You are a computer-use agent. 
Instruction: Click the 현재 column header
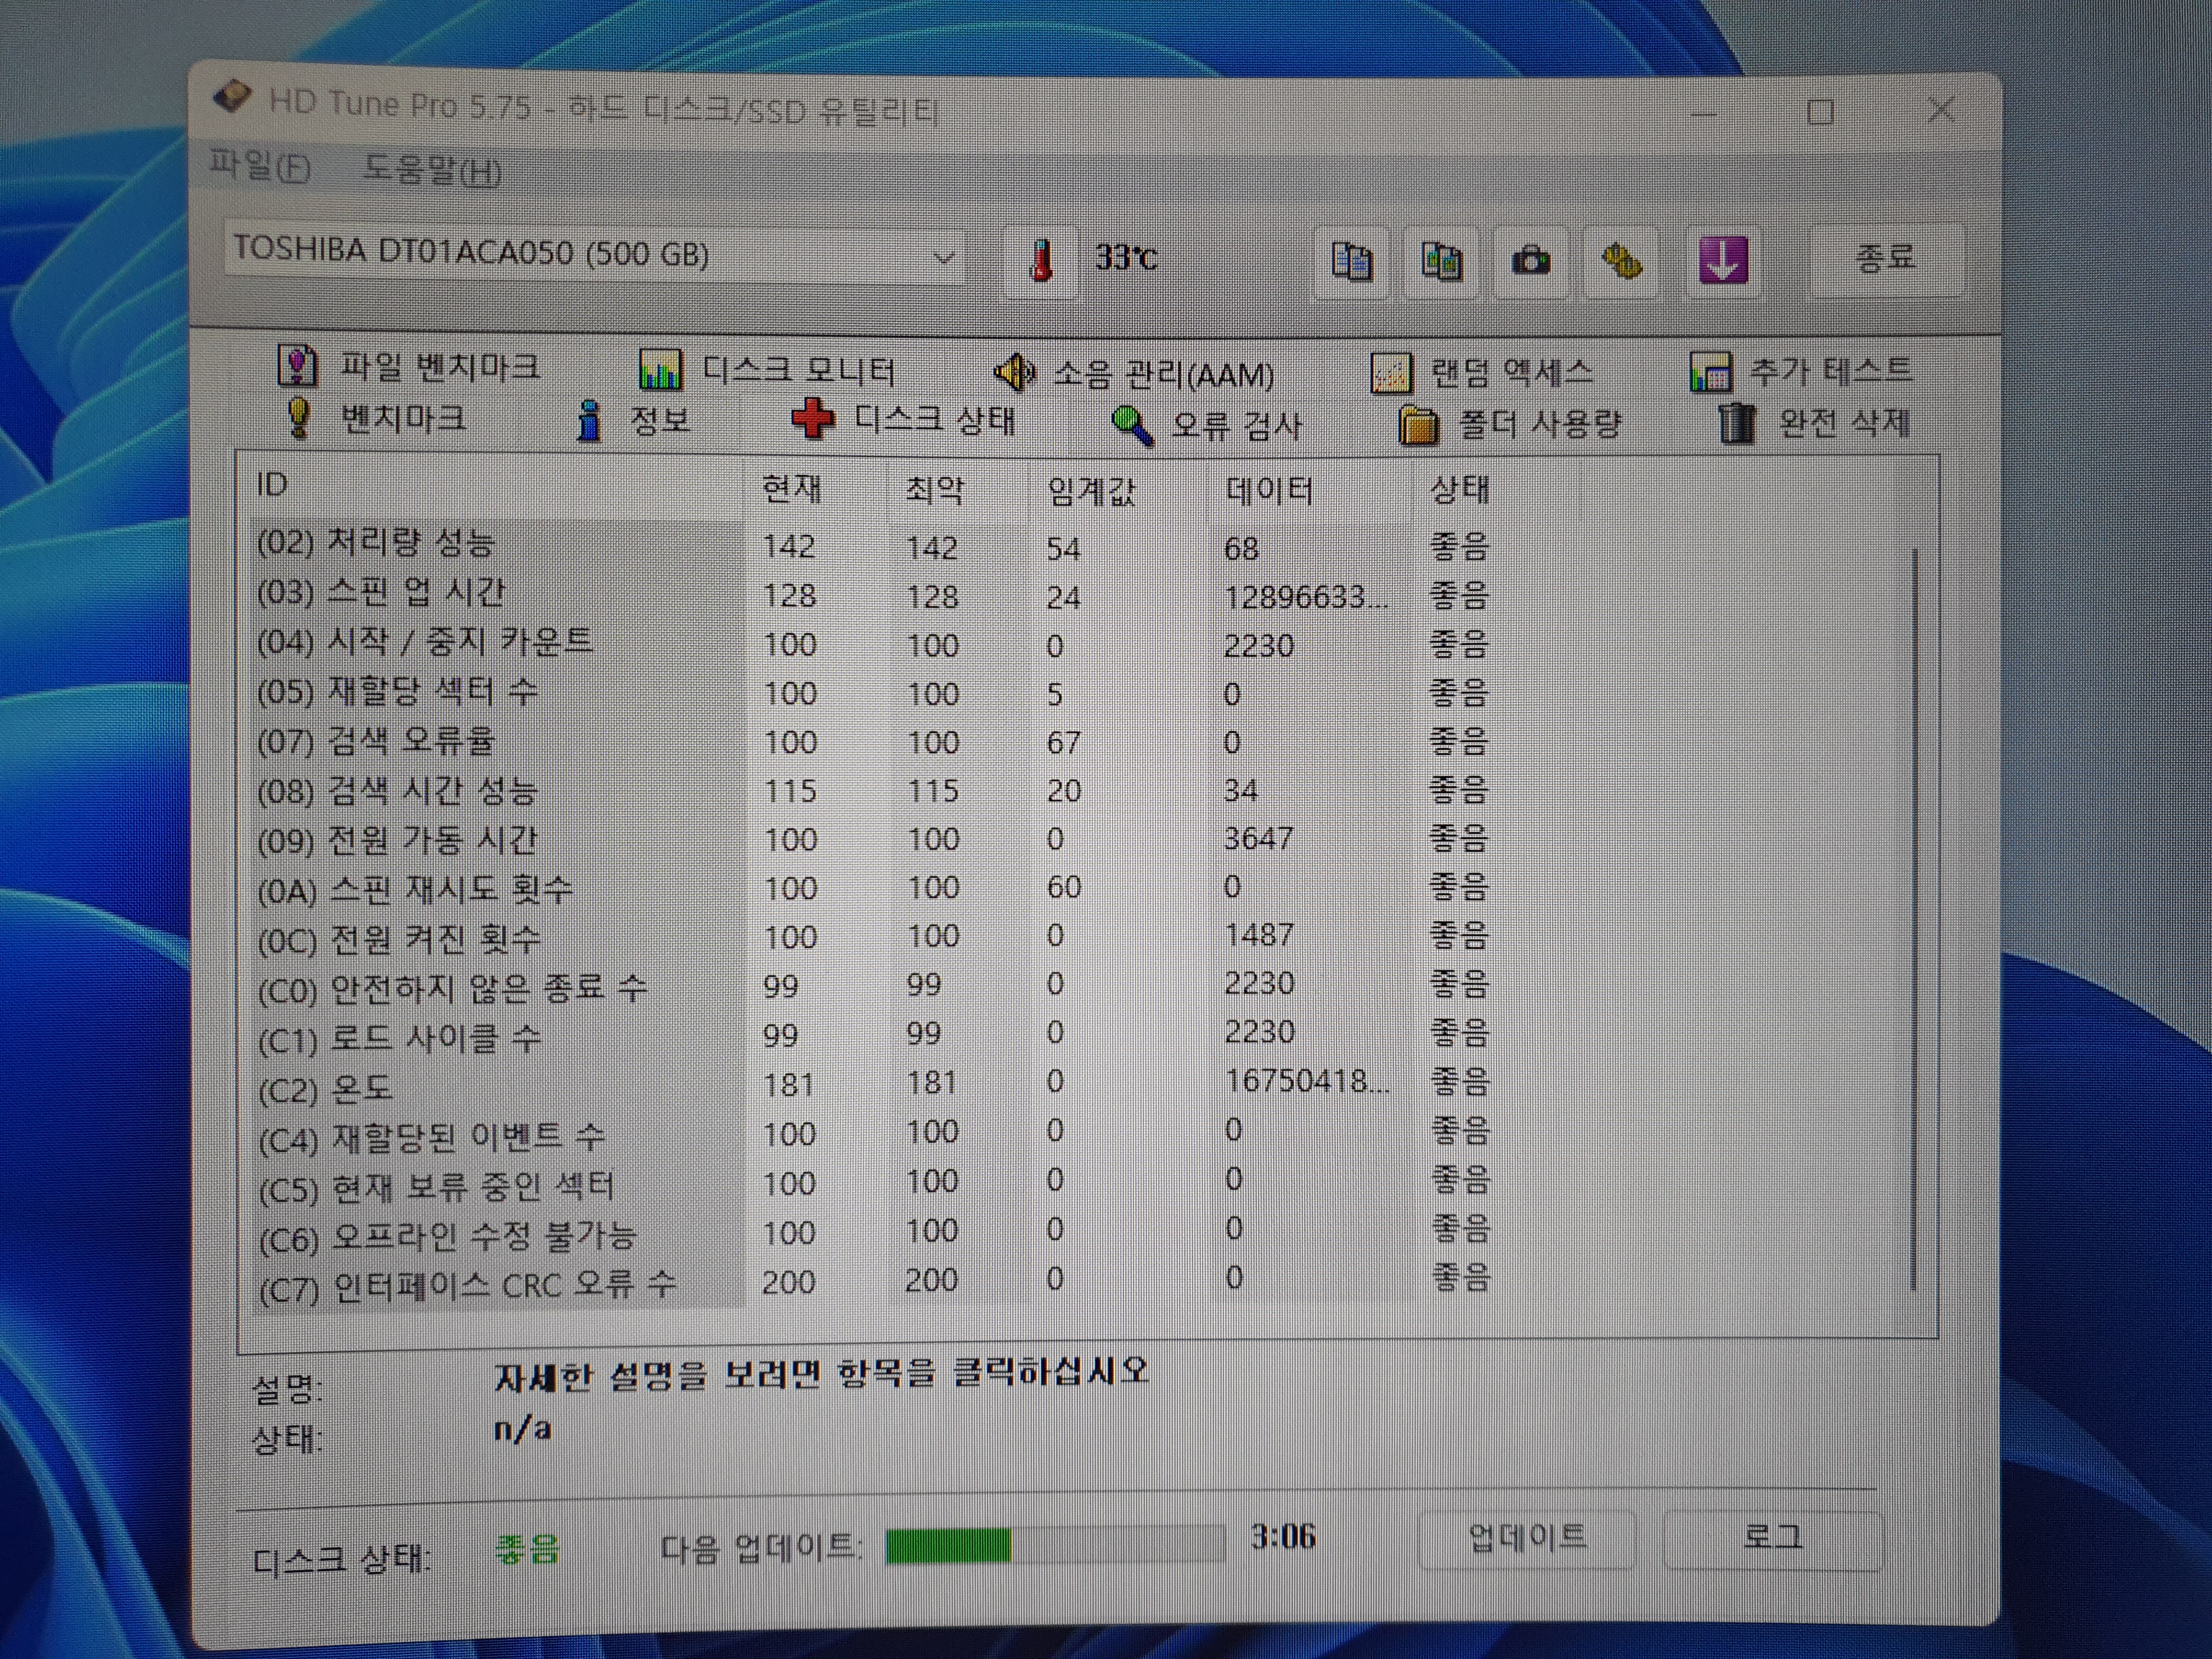click(x=816, y=488)
